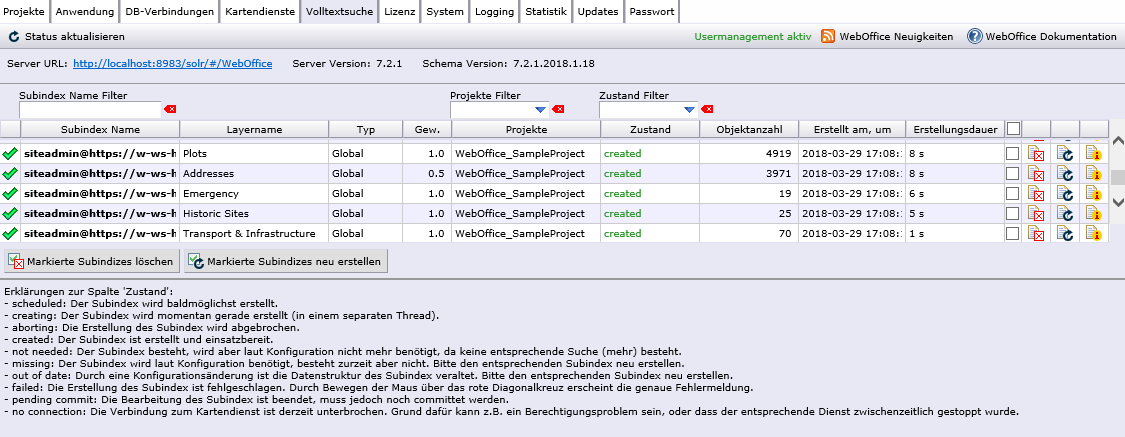This screenshot has height=437, width=1125.
Task: Click Markierte Subindizes neu erstellen button
Action: [286, 261]
